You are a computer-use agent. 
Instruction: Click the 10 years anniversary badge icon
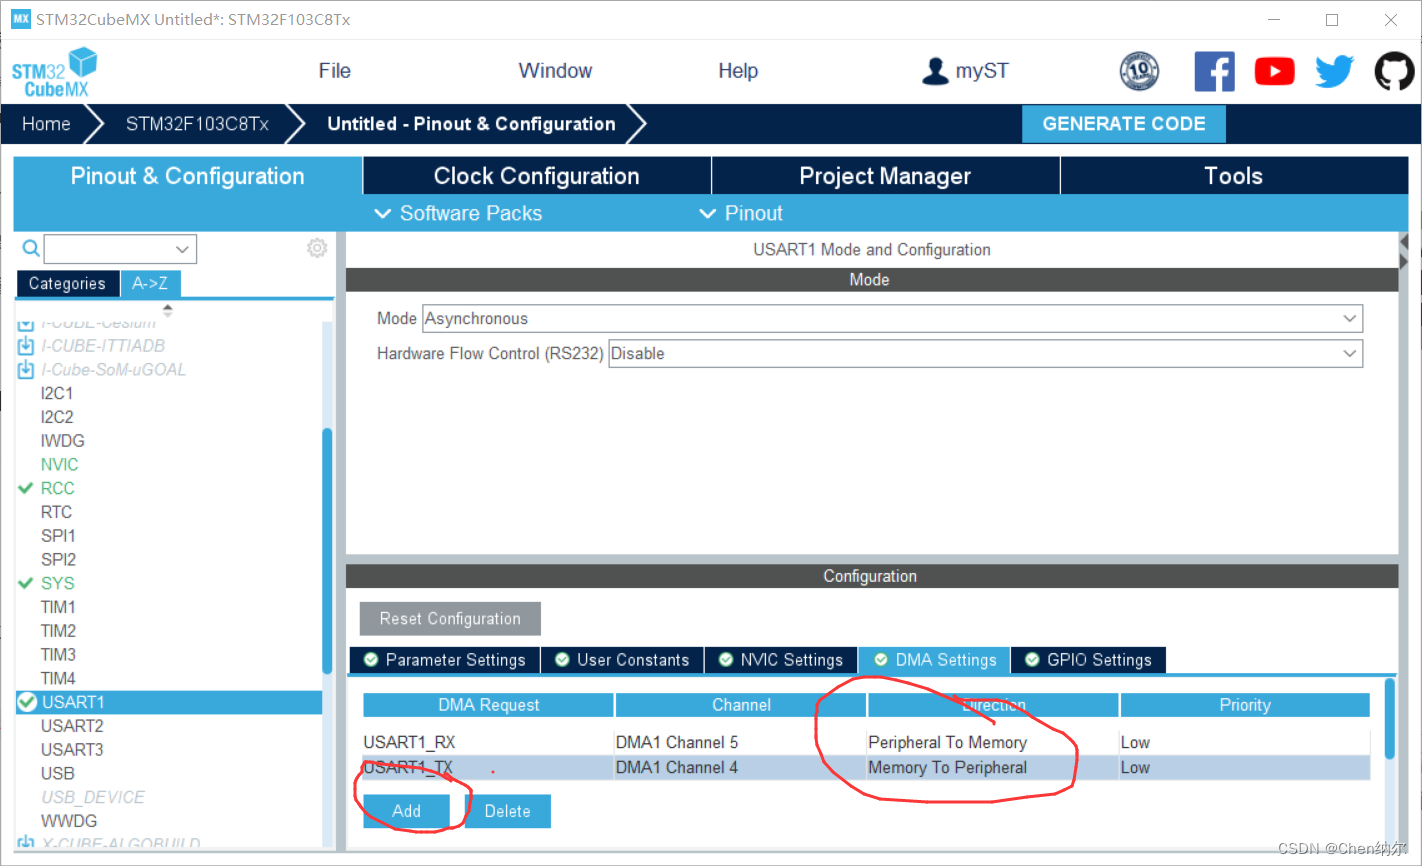(x=1139, y=71)
